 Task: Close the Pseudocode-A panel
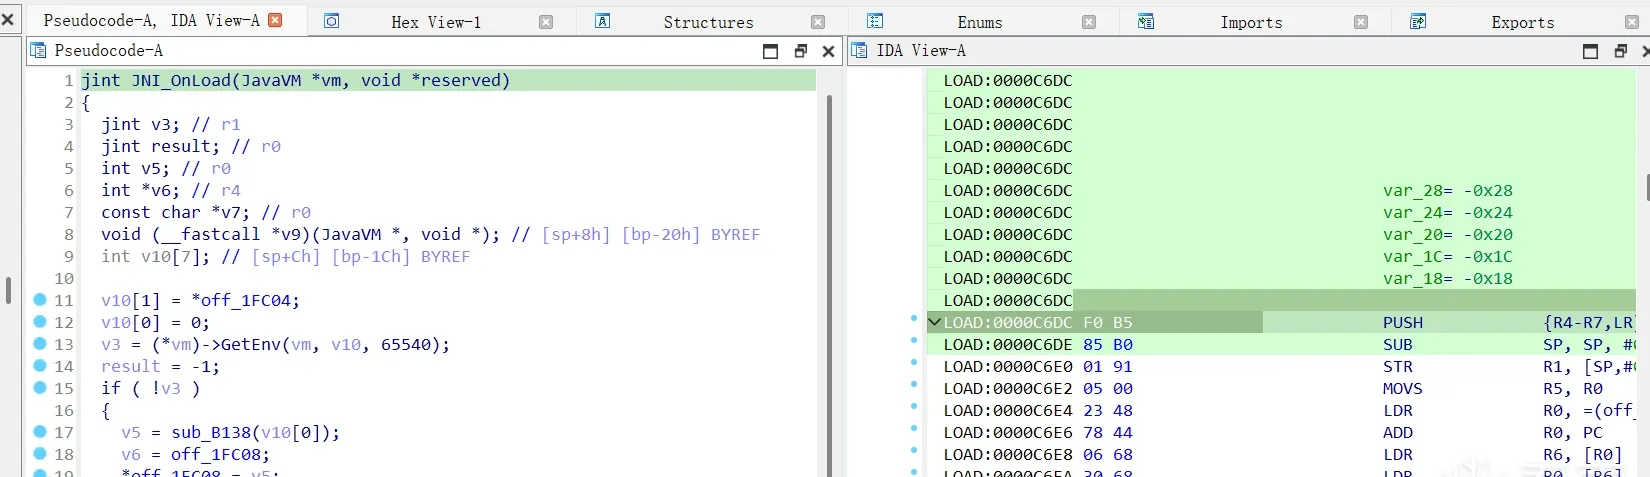click(828, 51)
